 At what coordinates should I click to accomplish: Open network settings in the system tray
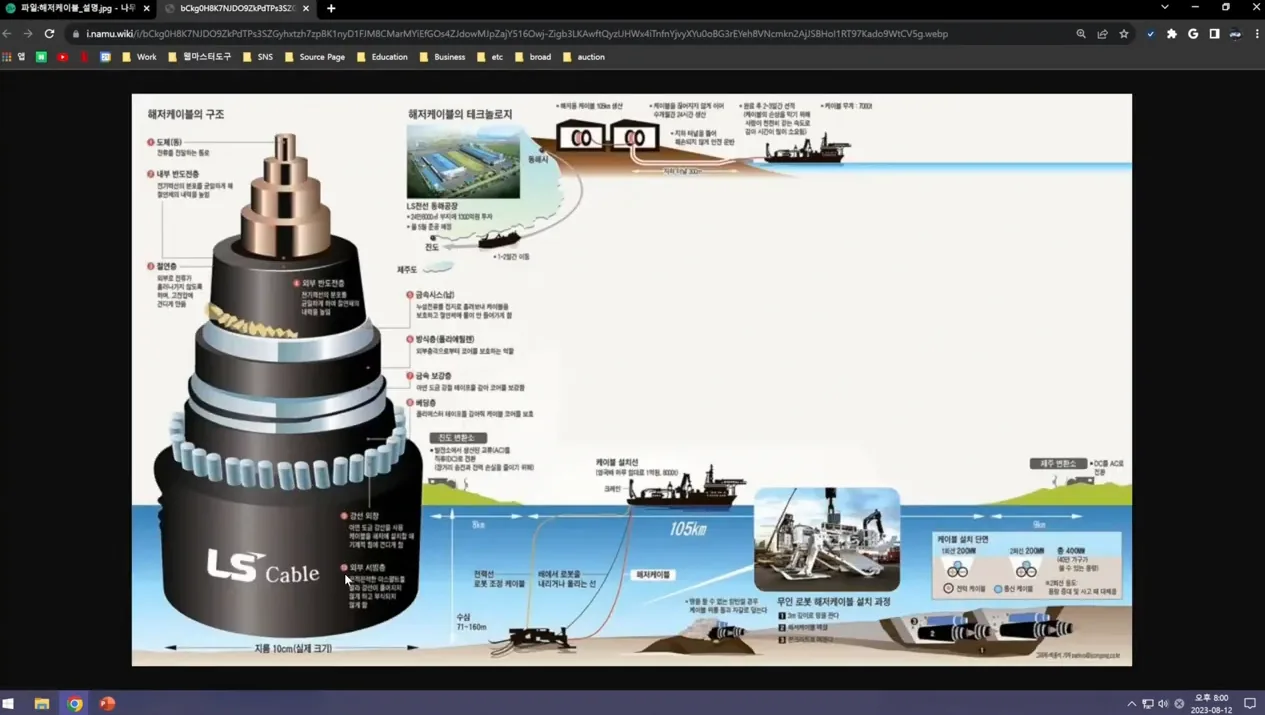(x=1148, y=703)
